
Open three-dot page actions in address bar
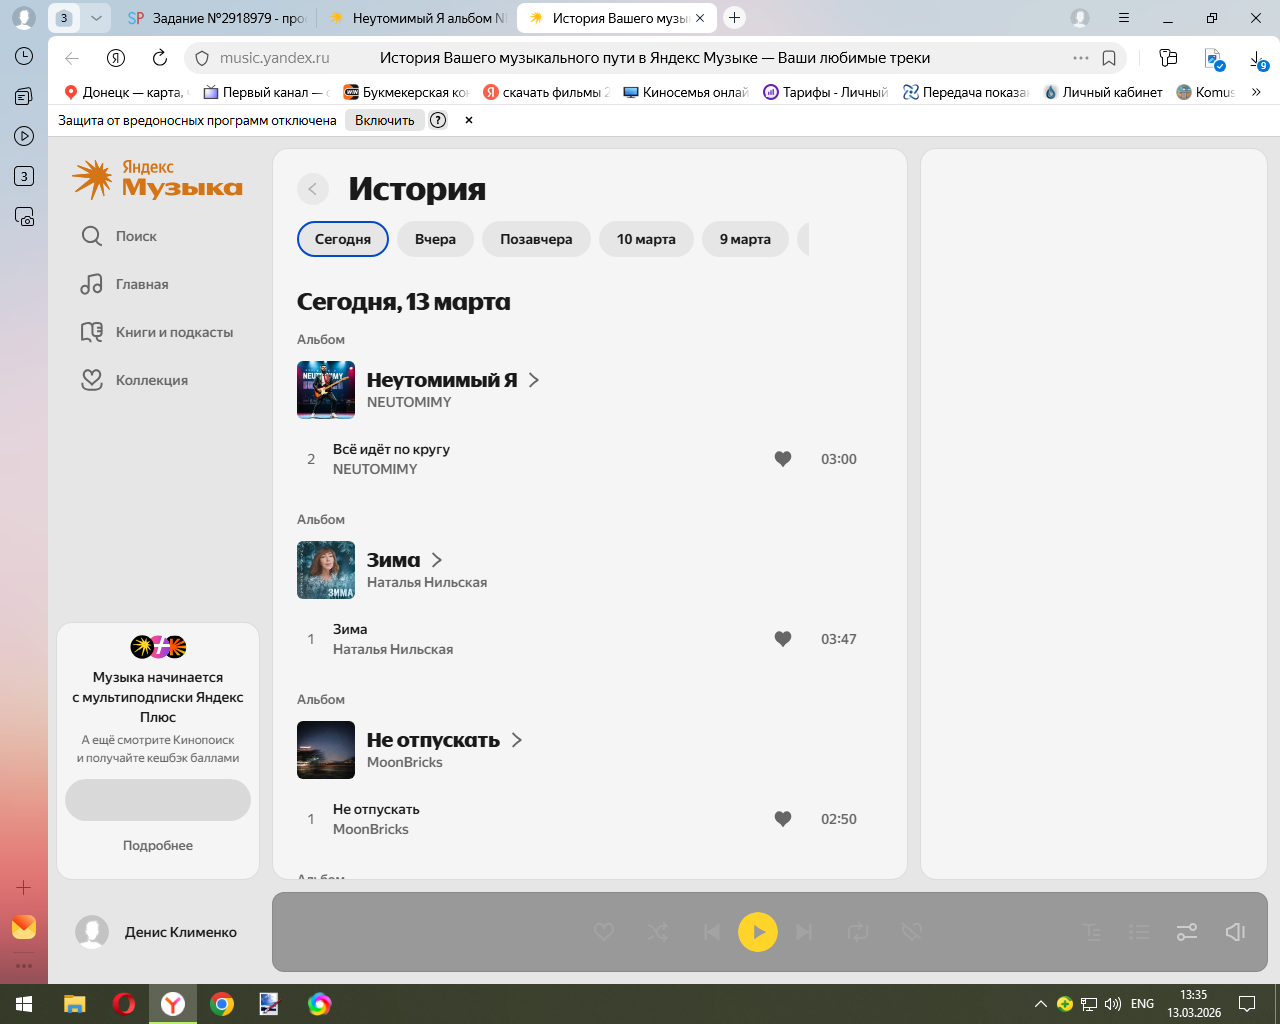(x=1081, y=58)
